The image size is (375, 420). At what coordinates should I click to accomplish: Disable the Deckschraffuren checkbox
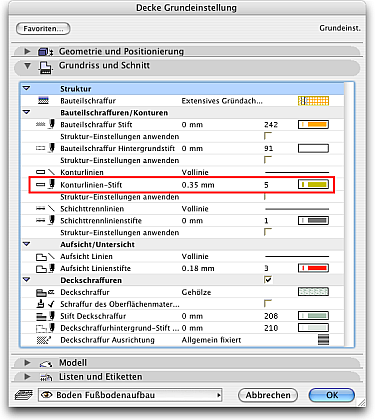tap(268, 280)
